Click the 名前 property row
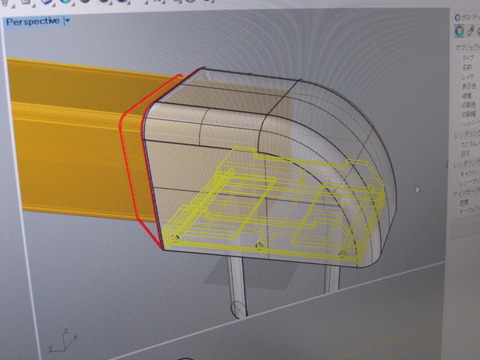Image resolution: width=480 pixels, height=360 pixels. pos(467,67)
